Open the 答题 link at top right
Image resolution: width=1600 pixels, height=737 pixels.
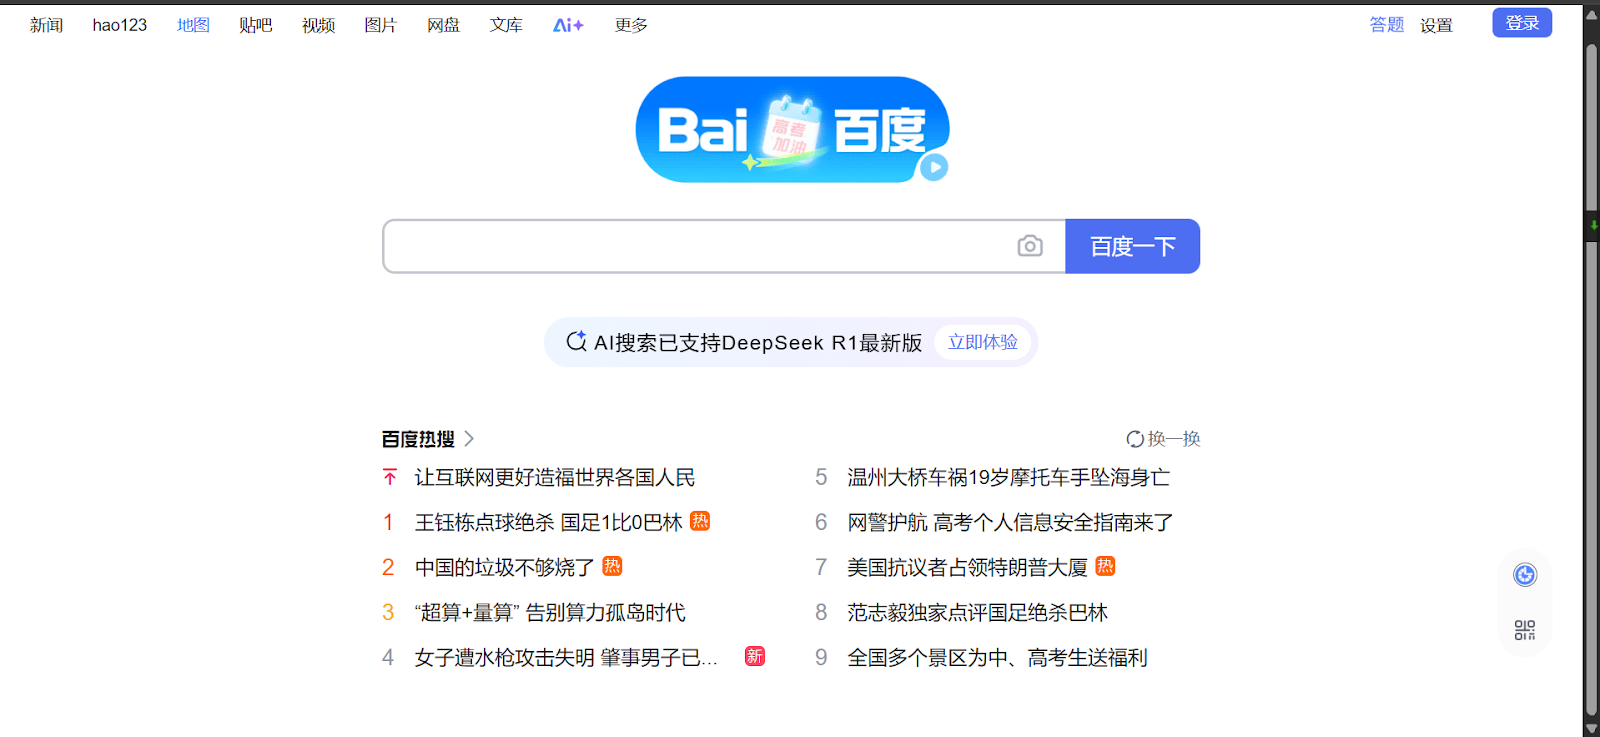[x=1386, y=25]
